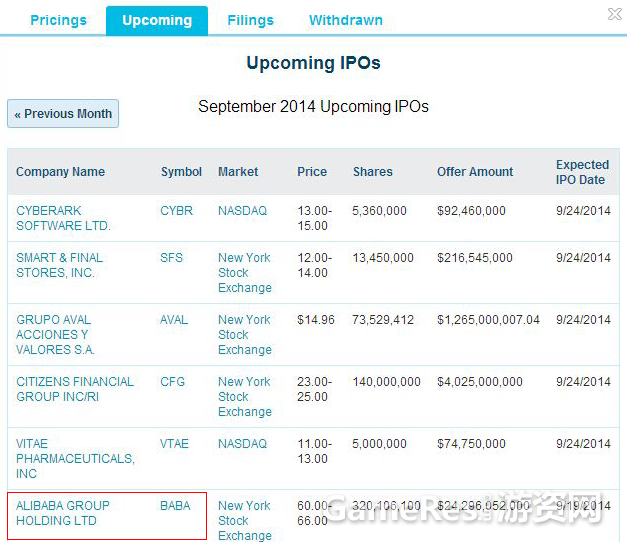Viewport: 627px width, 542px height.
Task: Open ALIBABA GROUP HOLDING LTD link
Action: 62,513
